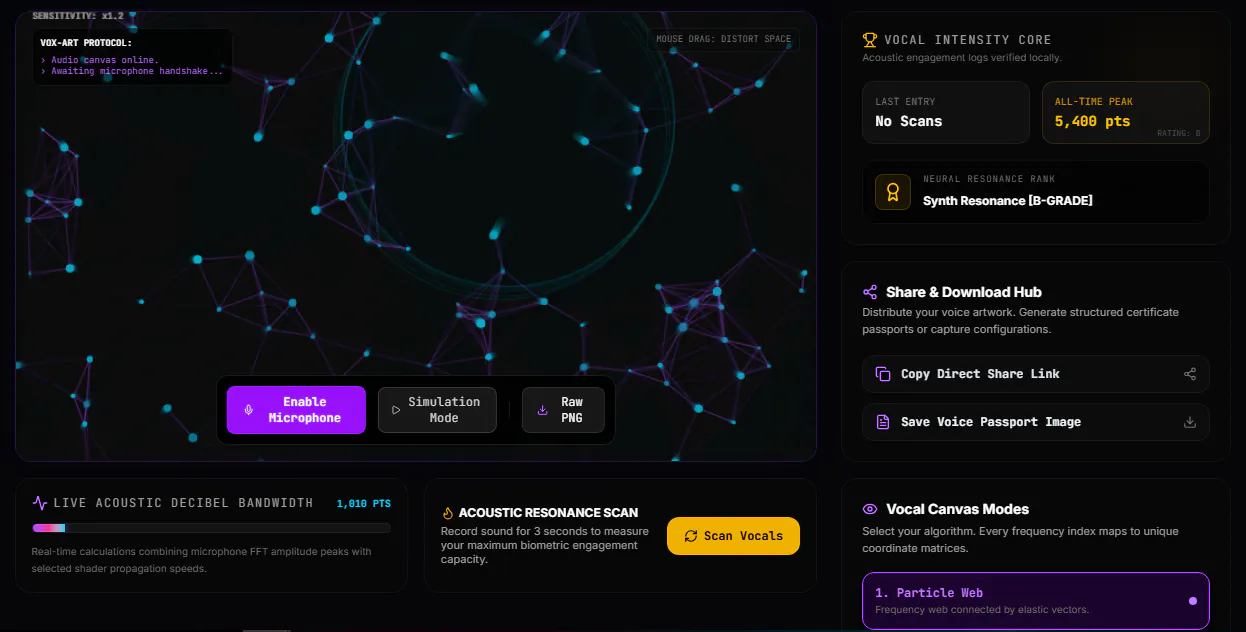Click the VOX-ART PROTOCOL heading
The image size is (1246, 632).
[x=86, y=43]
